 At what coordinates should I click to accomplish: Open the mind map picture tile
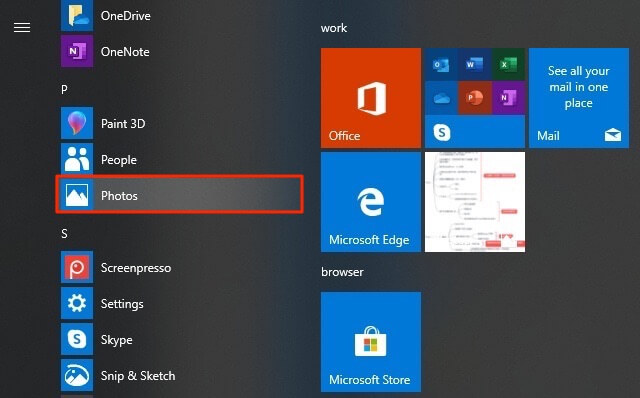475,202
